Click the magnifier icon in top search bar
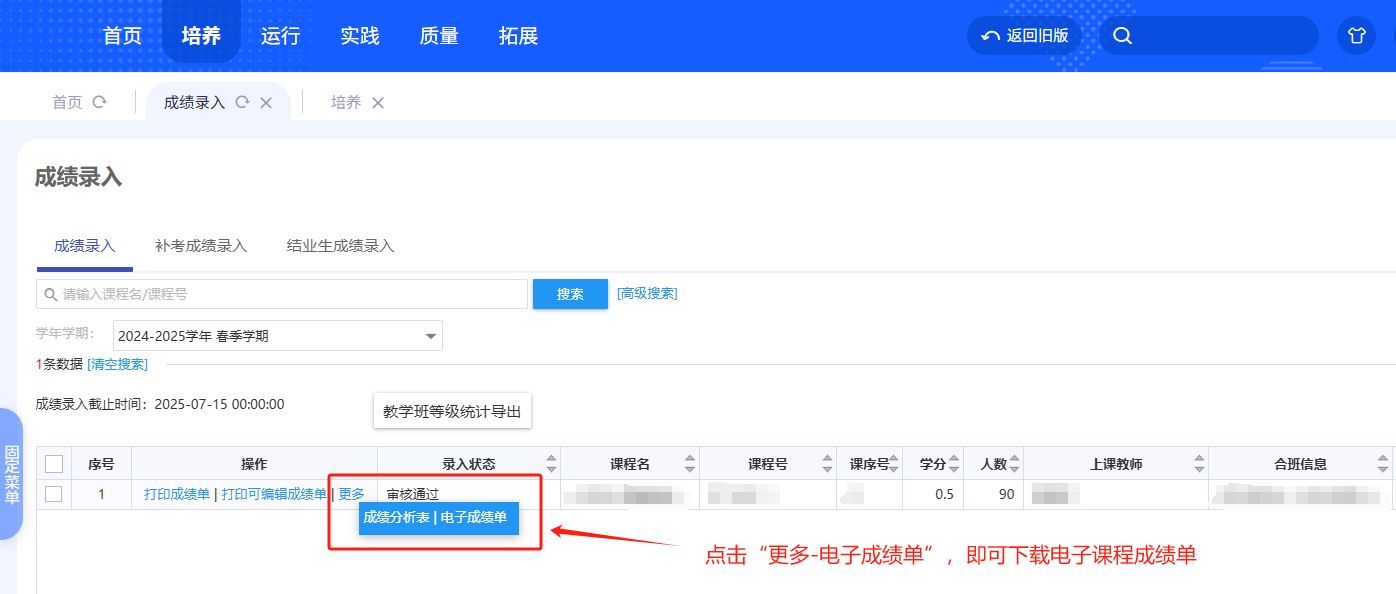Screen dimensions: 1396x594 pyautogui.click(x=1122, y=36)
